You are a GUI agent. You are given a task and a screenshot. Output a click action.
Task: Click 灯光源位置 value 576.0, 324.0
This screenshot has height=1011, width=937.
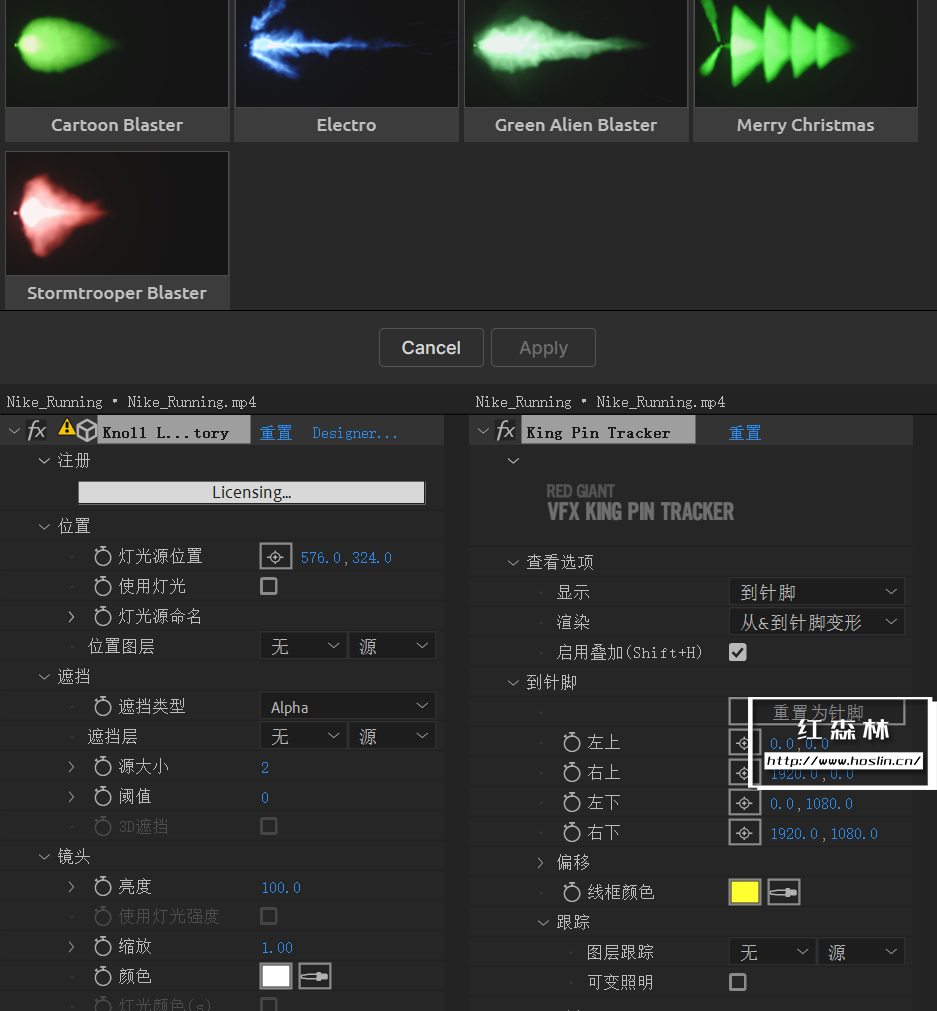click(x=346, y=557)
